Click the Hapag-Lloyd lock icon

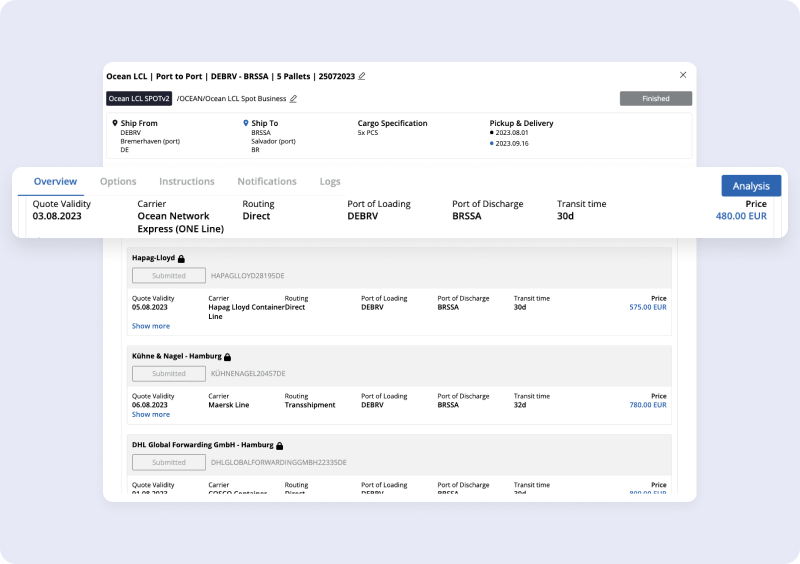click(x=181, y=259)
